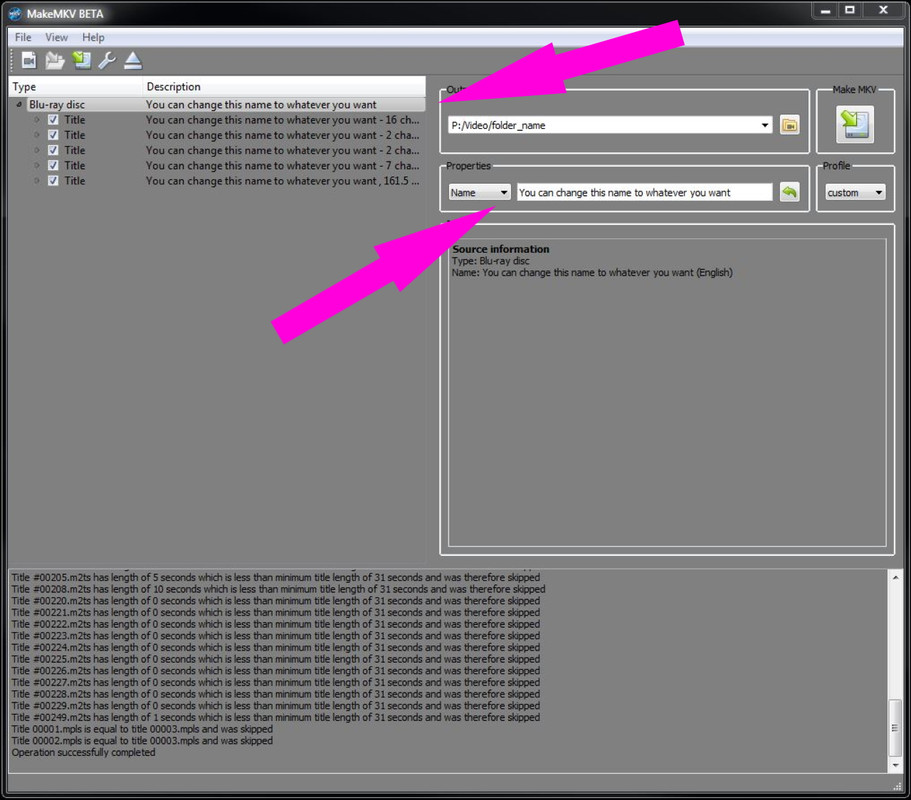Click the MakeMKV app icon in the title bar

[15, 13]
